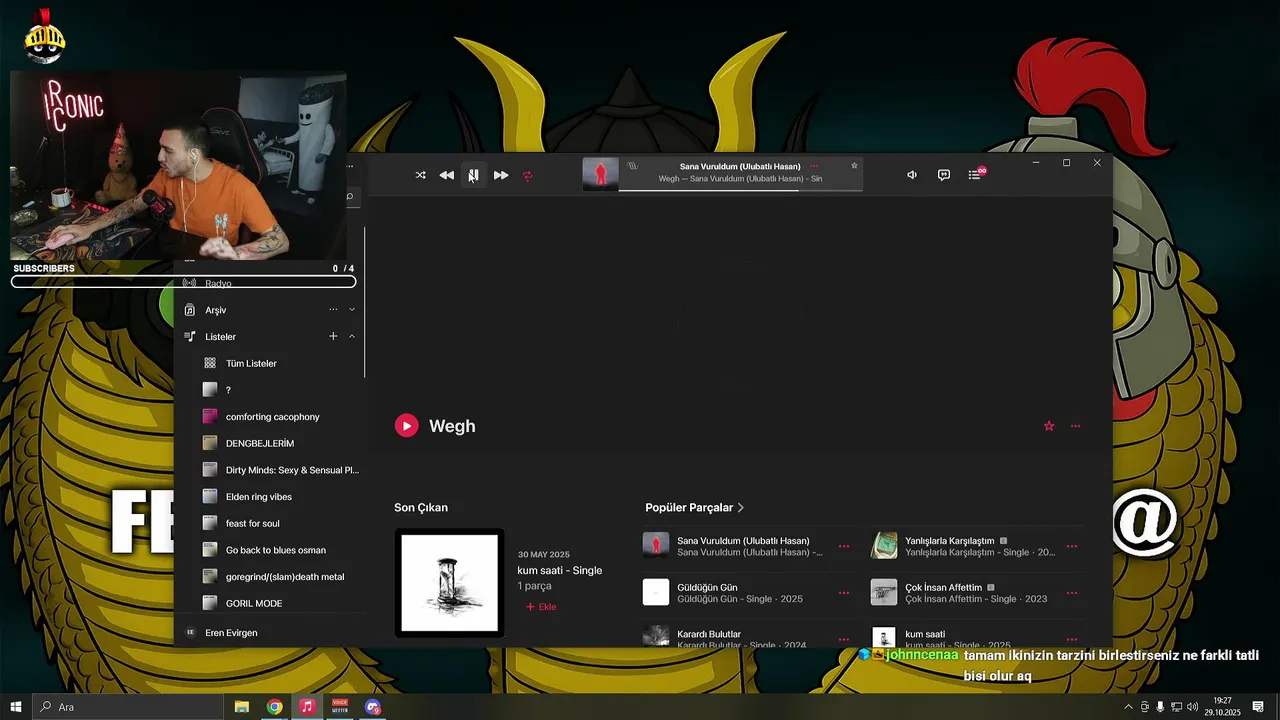Click Yanlışlarla Karşılaştım album thumbnail
Image resolution: width=1280 pixels, height=720 pixels.
(884, 545)
